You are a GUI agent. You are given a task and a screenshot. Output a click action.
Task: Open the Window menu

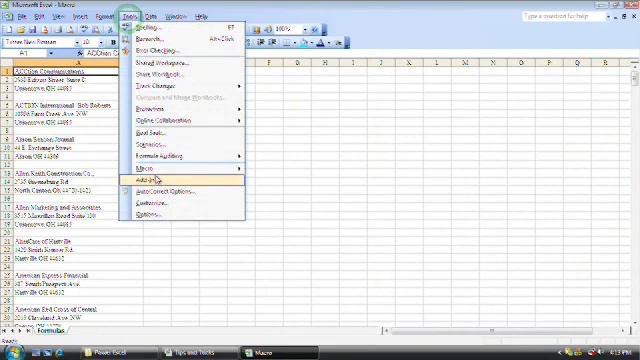click(176, 16)
